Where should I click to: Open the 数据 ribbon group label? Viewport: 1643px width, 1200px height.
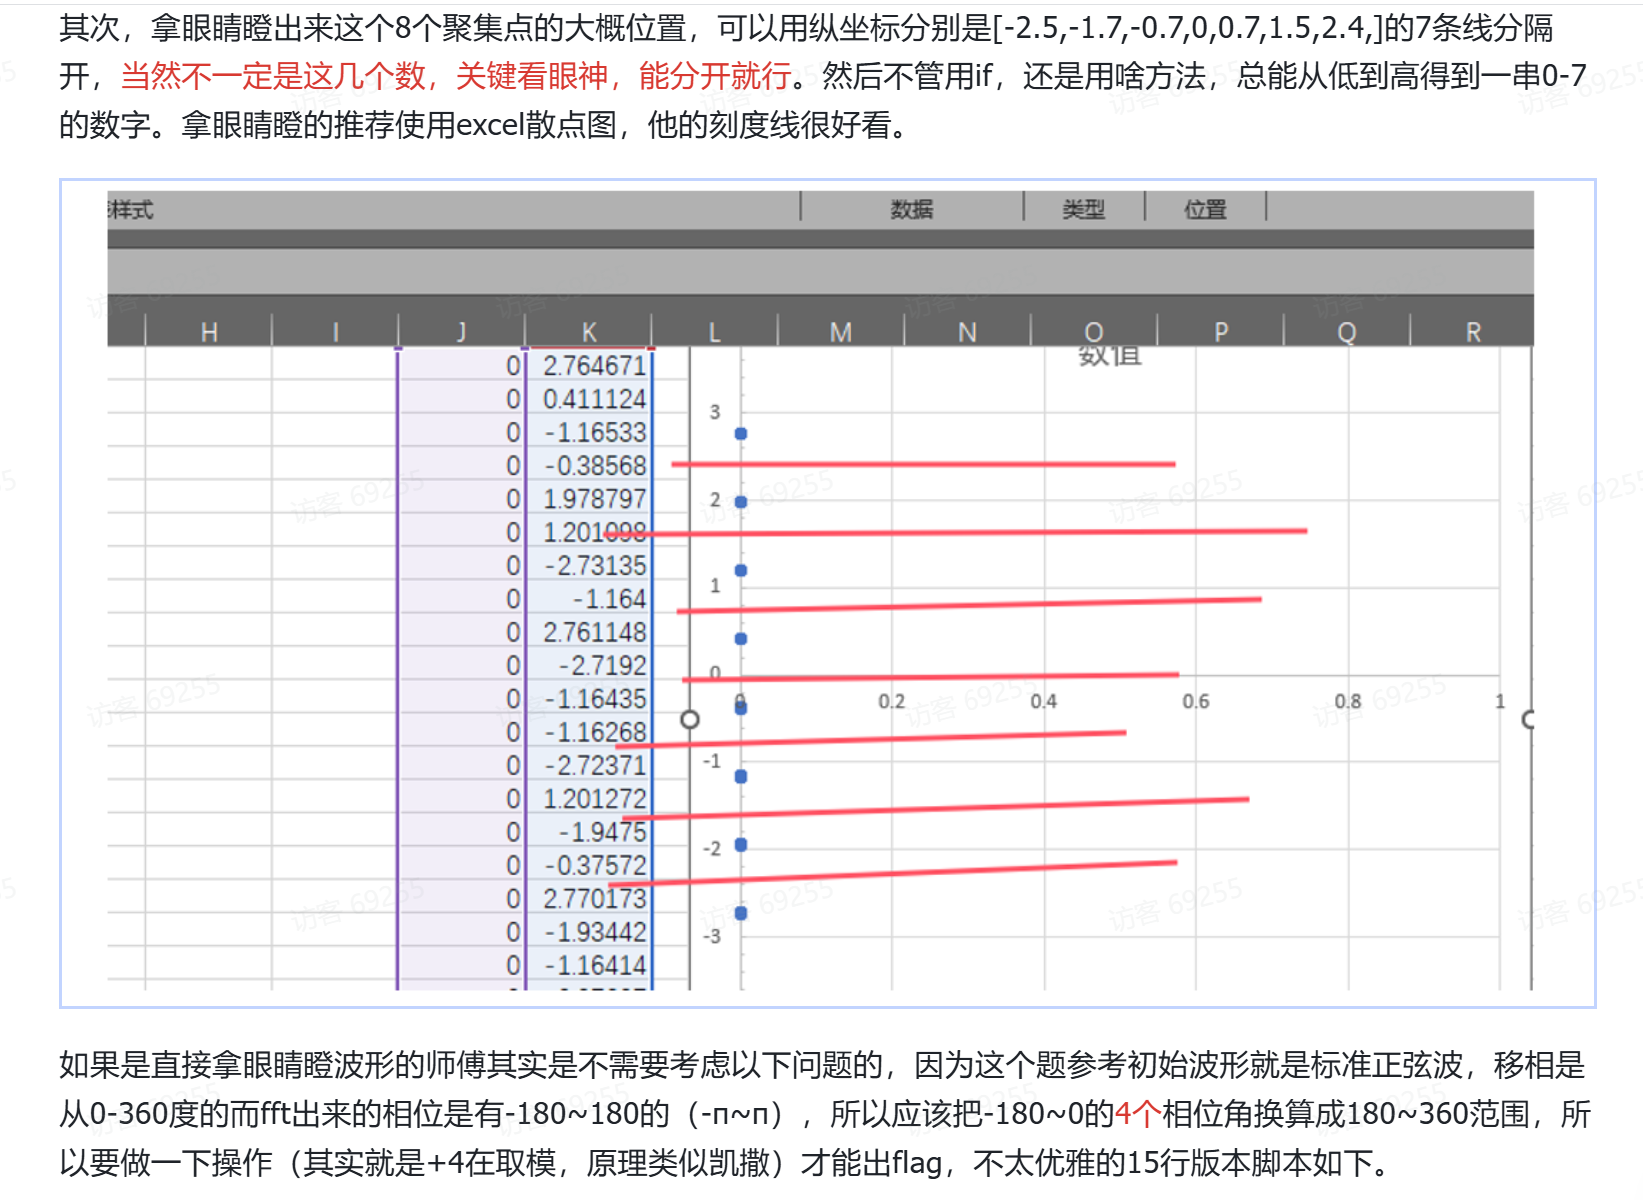click(912, 209)
